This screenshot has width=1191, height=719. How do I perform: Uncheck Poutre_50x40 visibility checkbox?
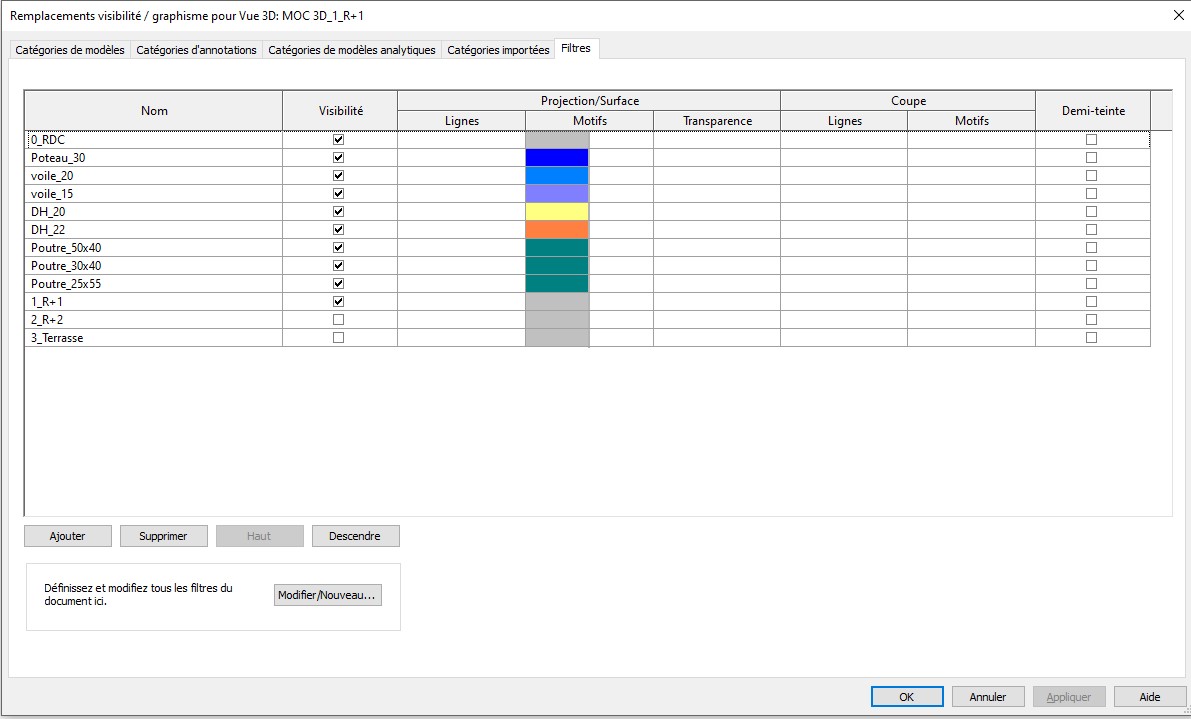coord(339,248)
